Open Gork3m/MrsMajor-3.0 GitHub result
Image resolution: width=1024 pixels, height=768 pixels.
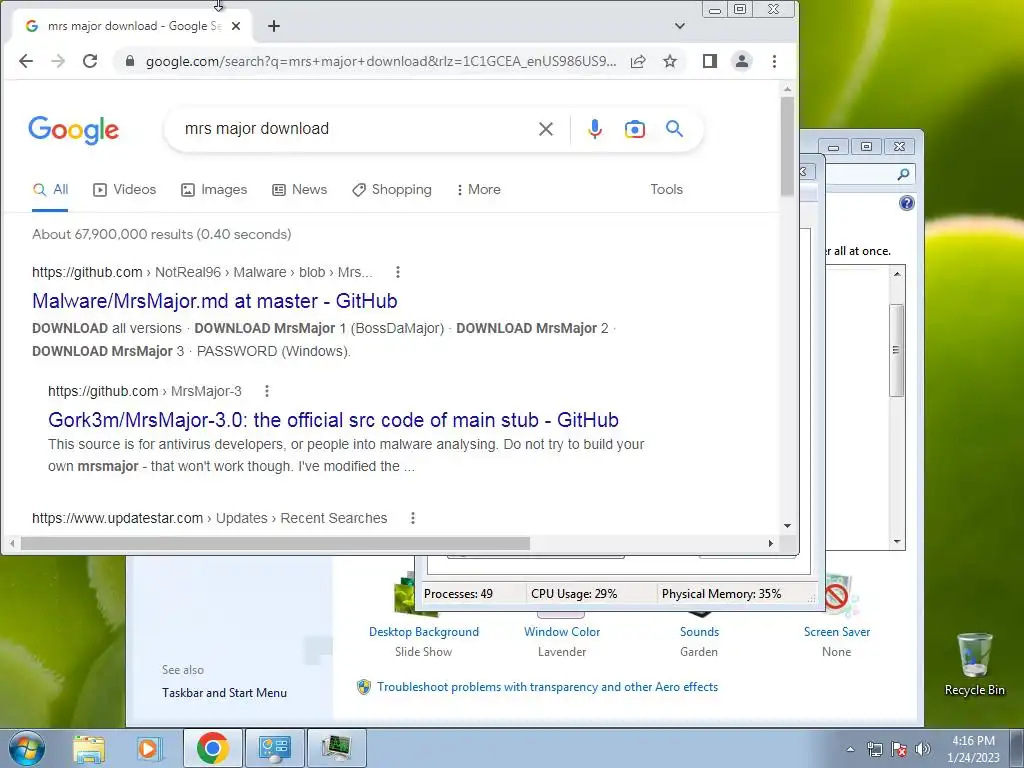(x=333, y=420)
